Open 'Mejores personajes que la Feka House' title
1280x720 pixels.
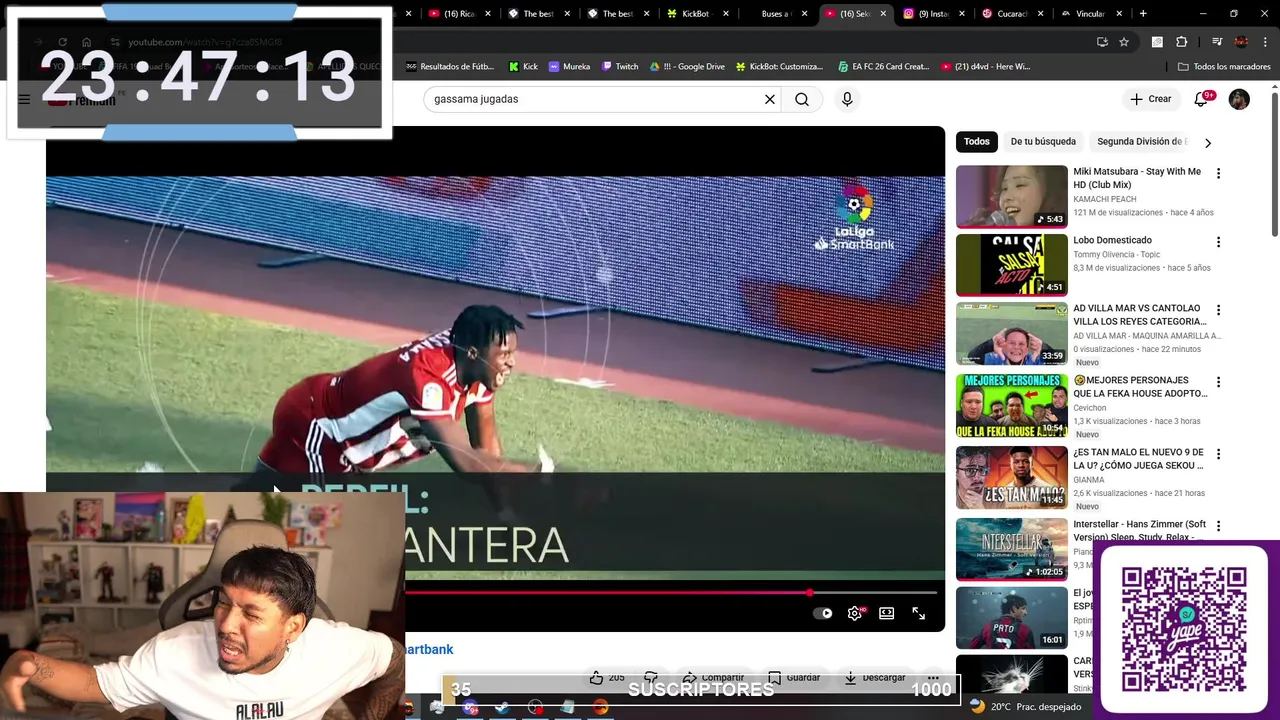point(1140,387)
